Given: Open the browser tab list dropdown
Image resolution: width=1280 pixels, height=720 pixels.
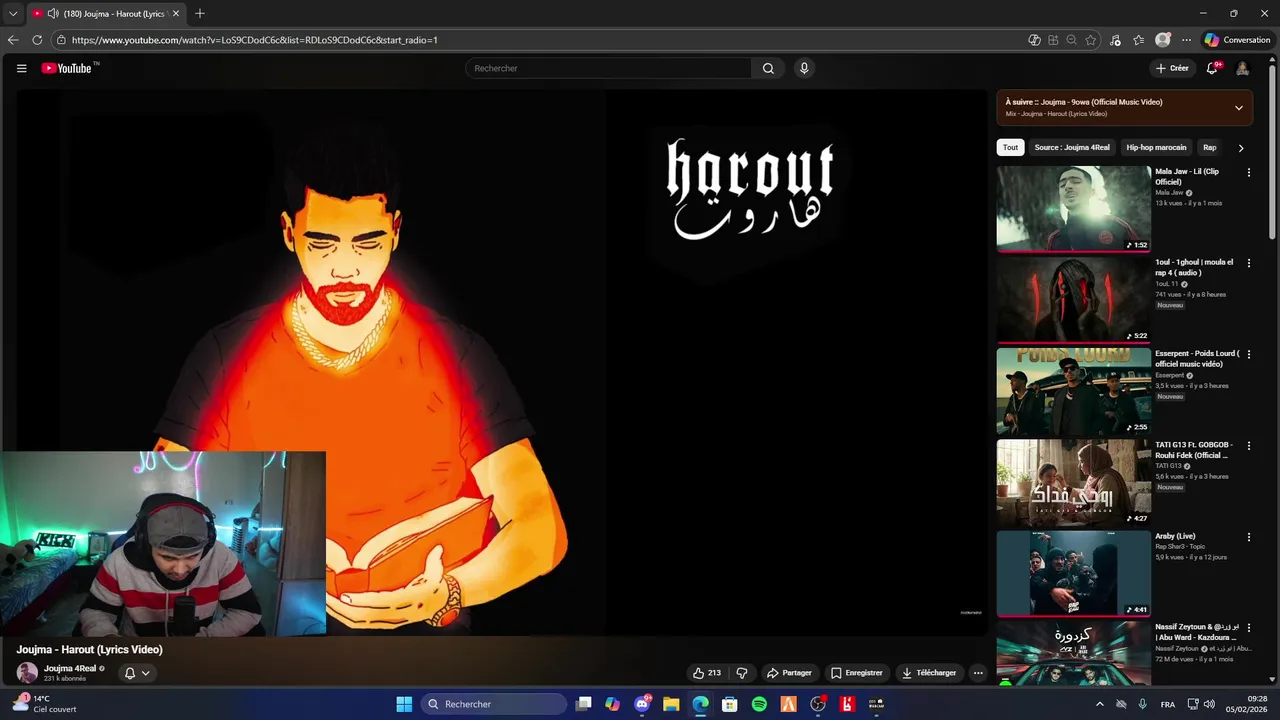Looking at the screenshot, I should point(12,14).
